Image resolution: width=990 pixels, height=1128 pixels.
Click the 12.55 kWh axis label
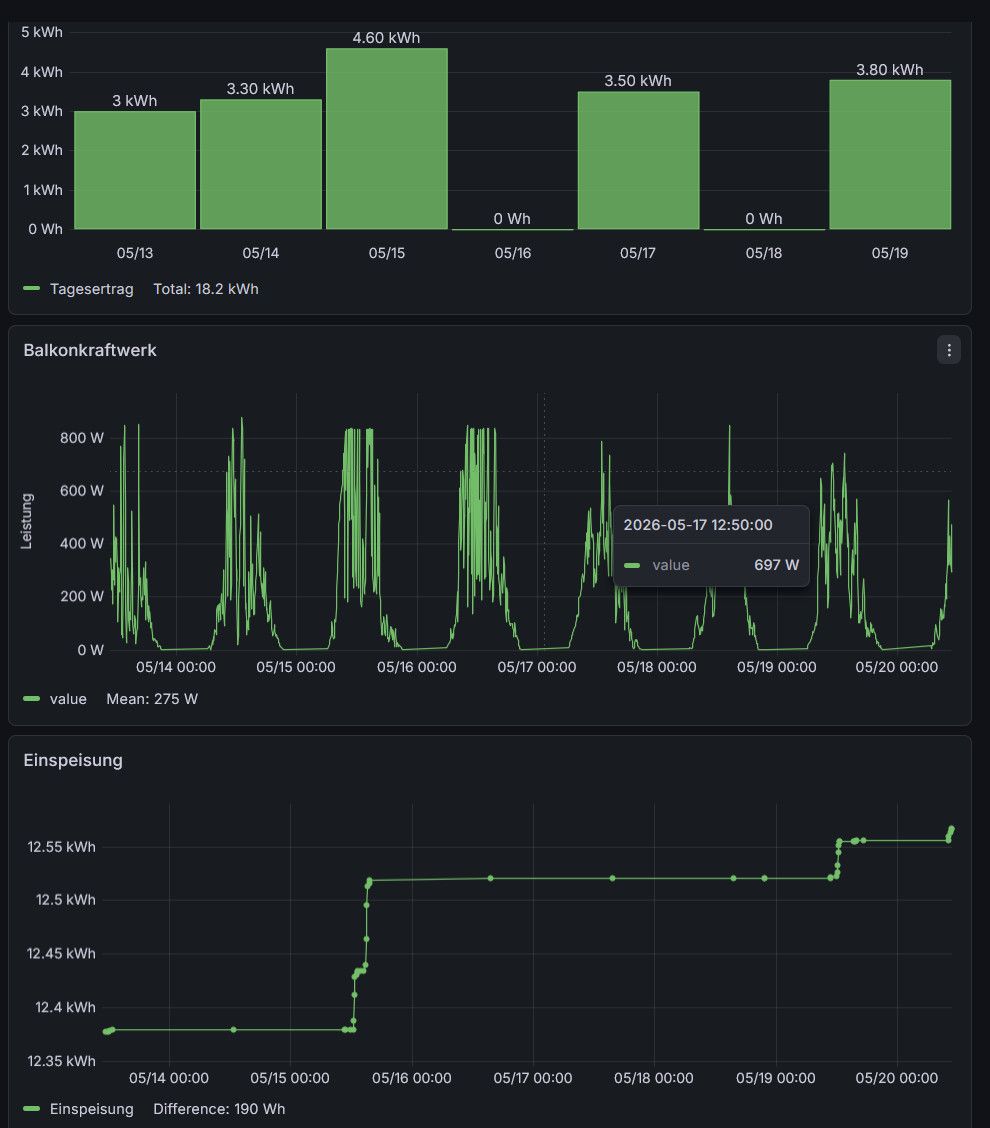pos(61,847)
